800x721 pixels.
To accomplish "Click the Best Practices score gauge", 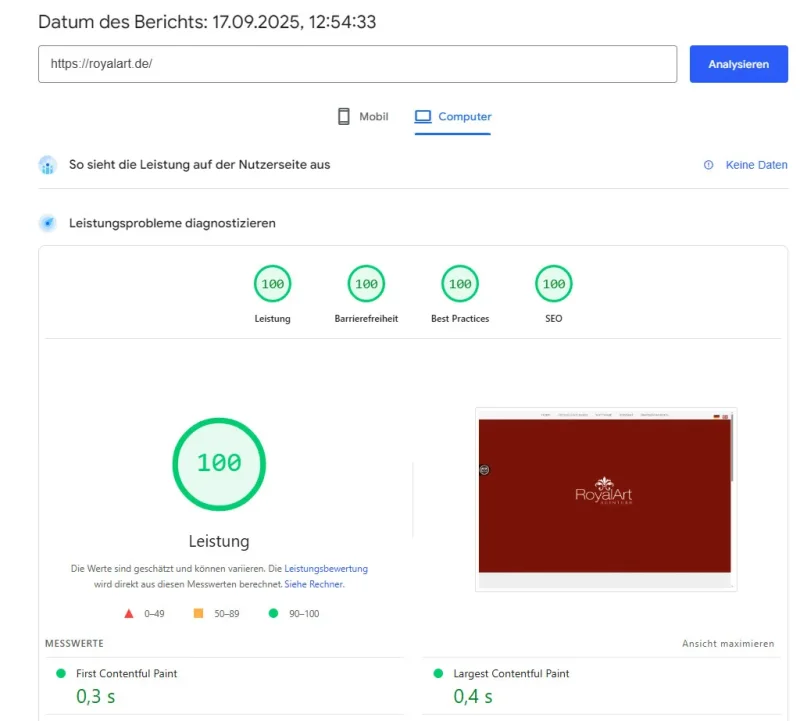I will coord(460,284).
